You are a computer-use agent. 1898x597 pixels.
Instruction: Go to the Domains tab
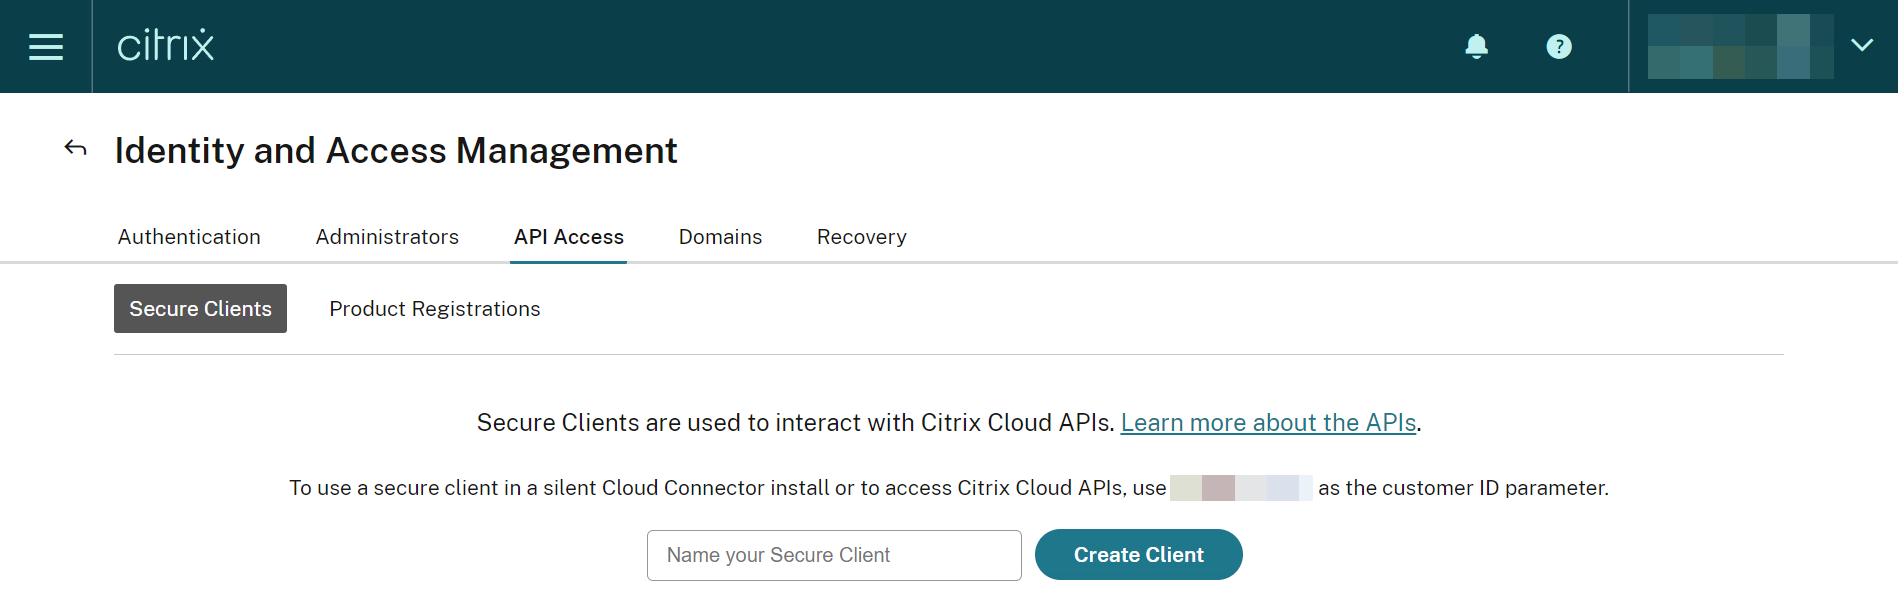click(x=720, y=237)
